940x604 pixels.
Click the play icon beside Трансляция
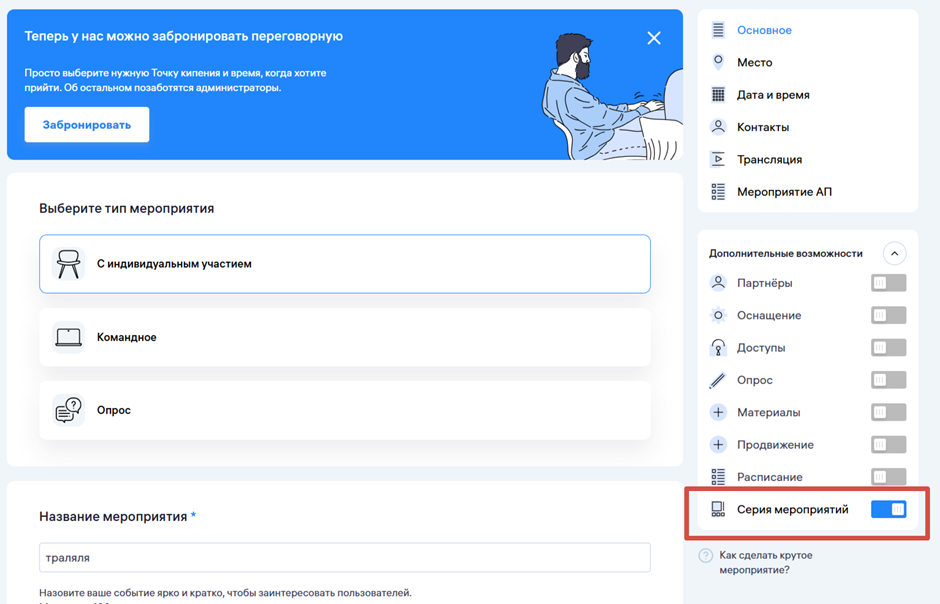click(718, 159)
